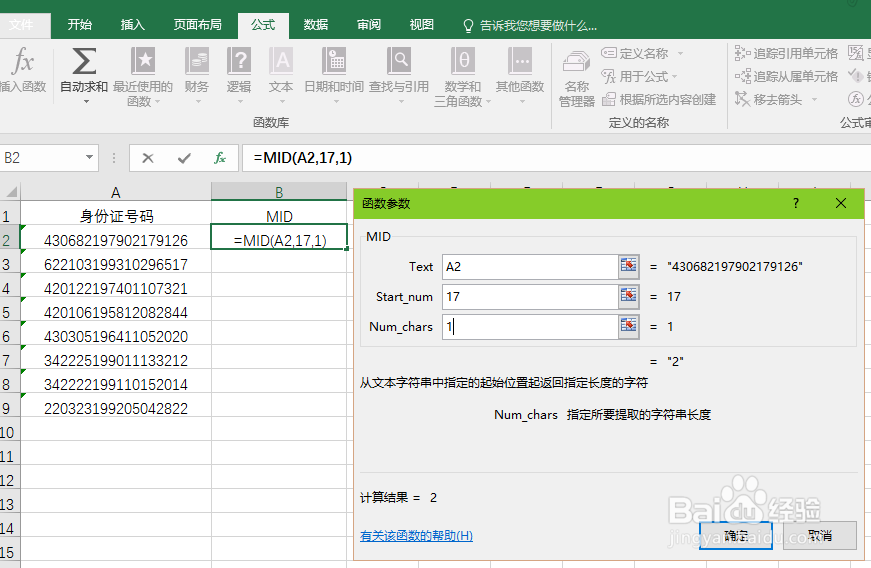The height and width of the screenshot is (568, 871).
Task: Expand AutoSum dropdown arrow
Action: (86, 102)
